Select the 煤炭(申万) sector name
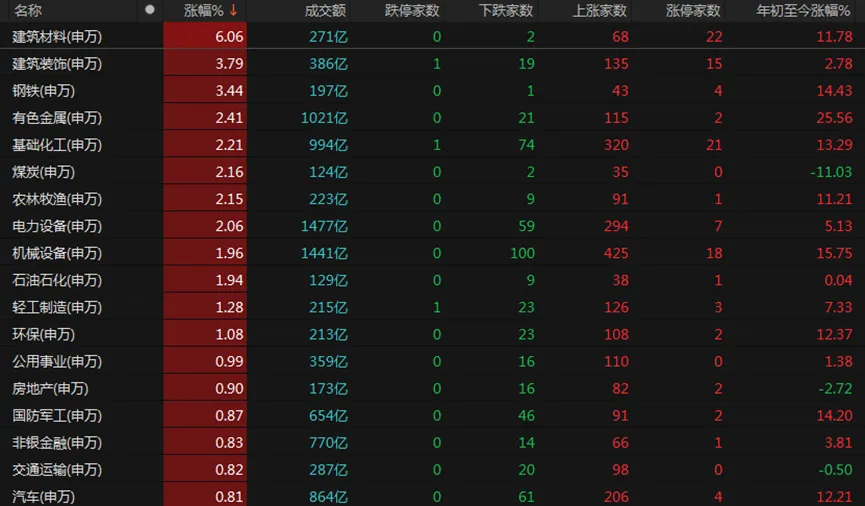 pyautogui.click(x=44, y=172)
